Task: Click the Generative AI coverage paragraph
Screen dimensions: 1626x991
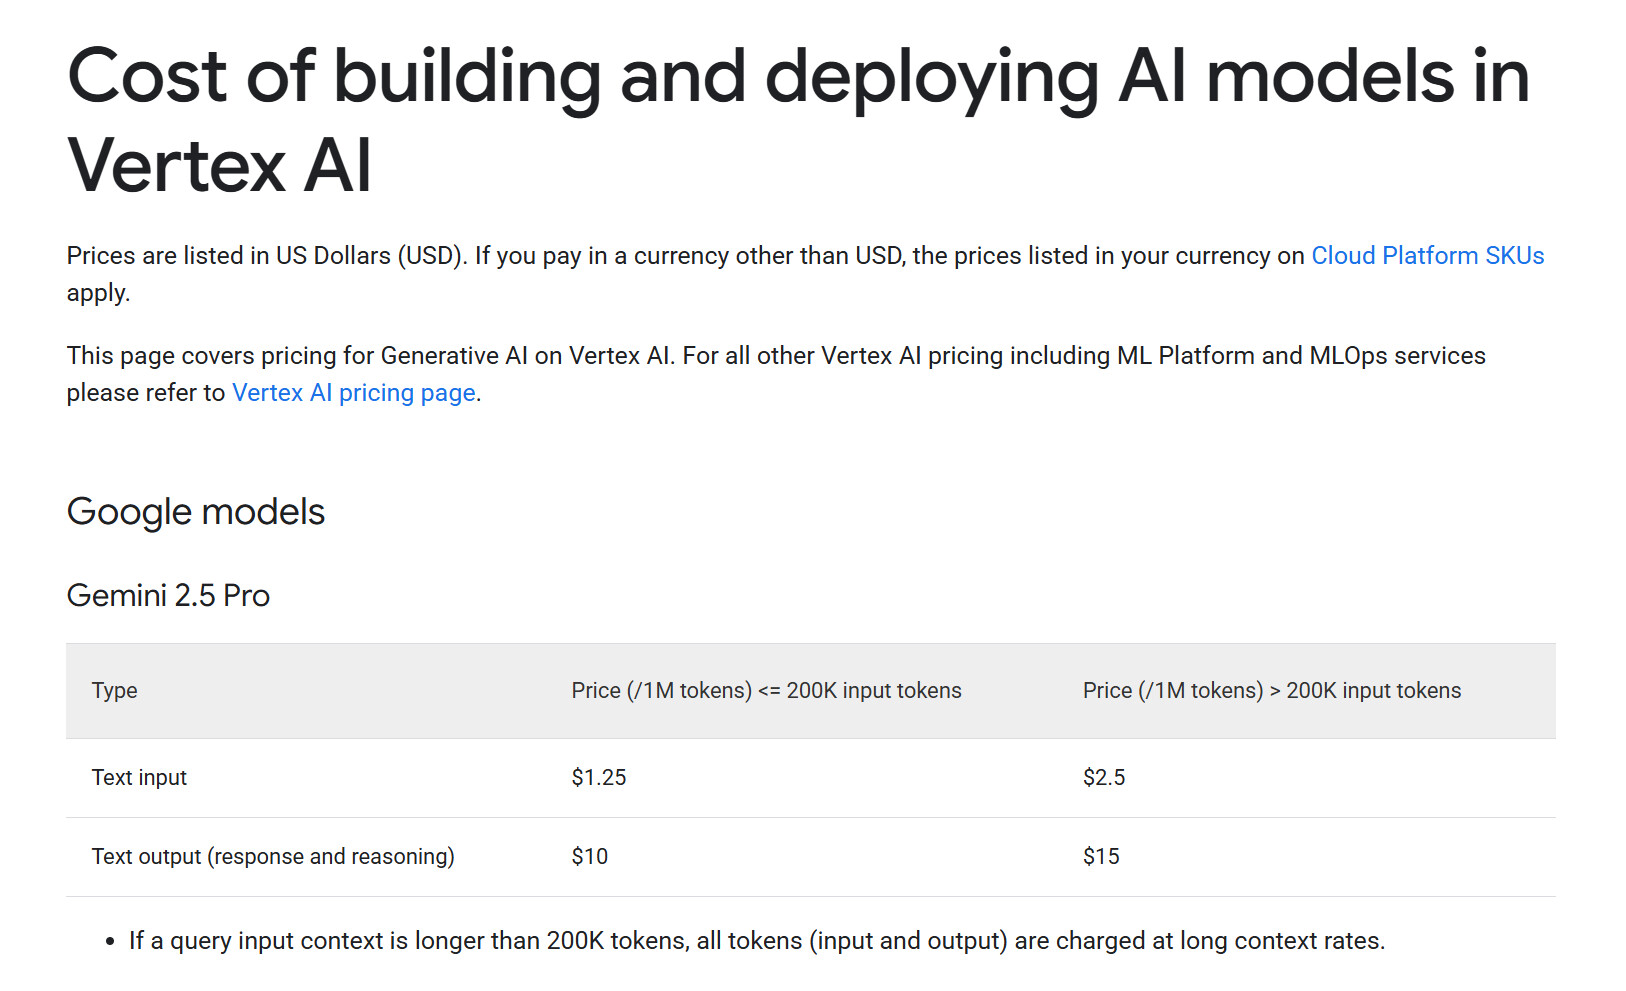Action: tap(775, 356)
